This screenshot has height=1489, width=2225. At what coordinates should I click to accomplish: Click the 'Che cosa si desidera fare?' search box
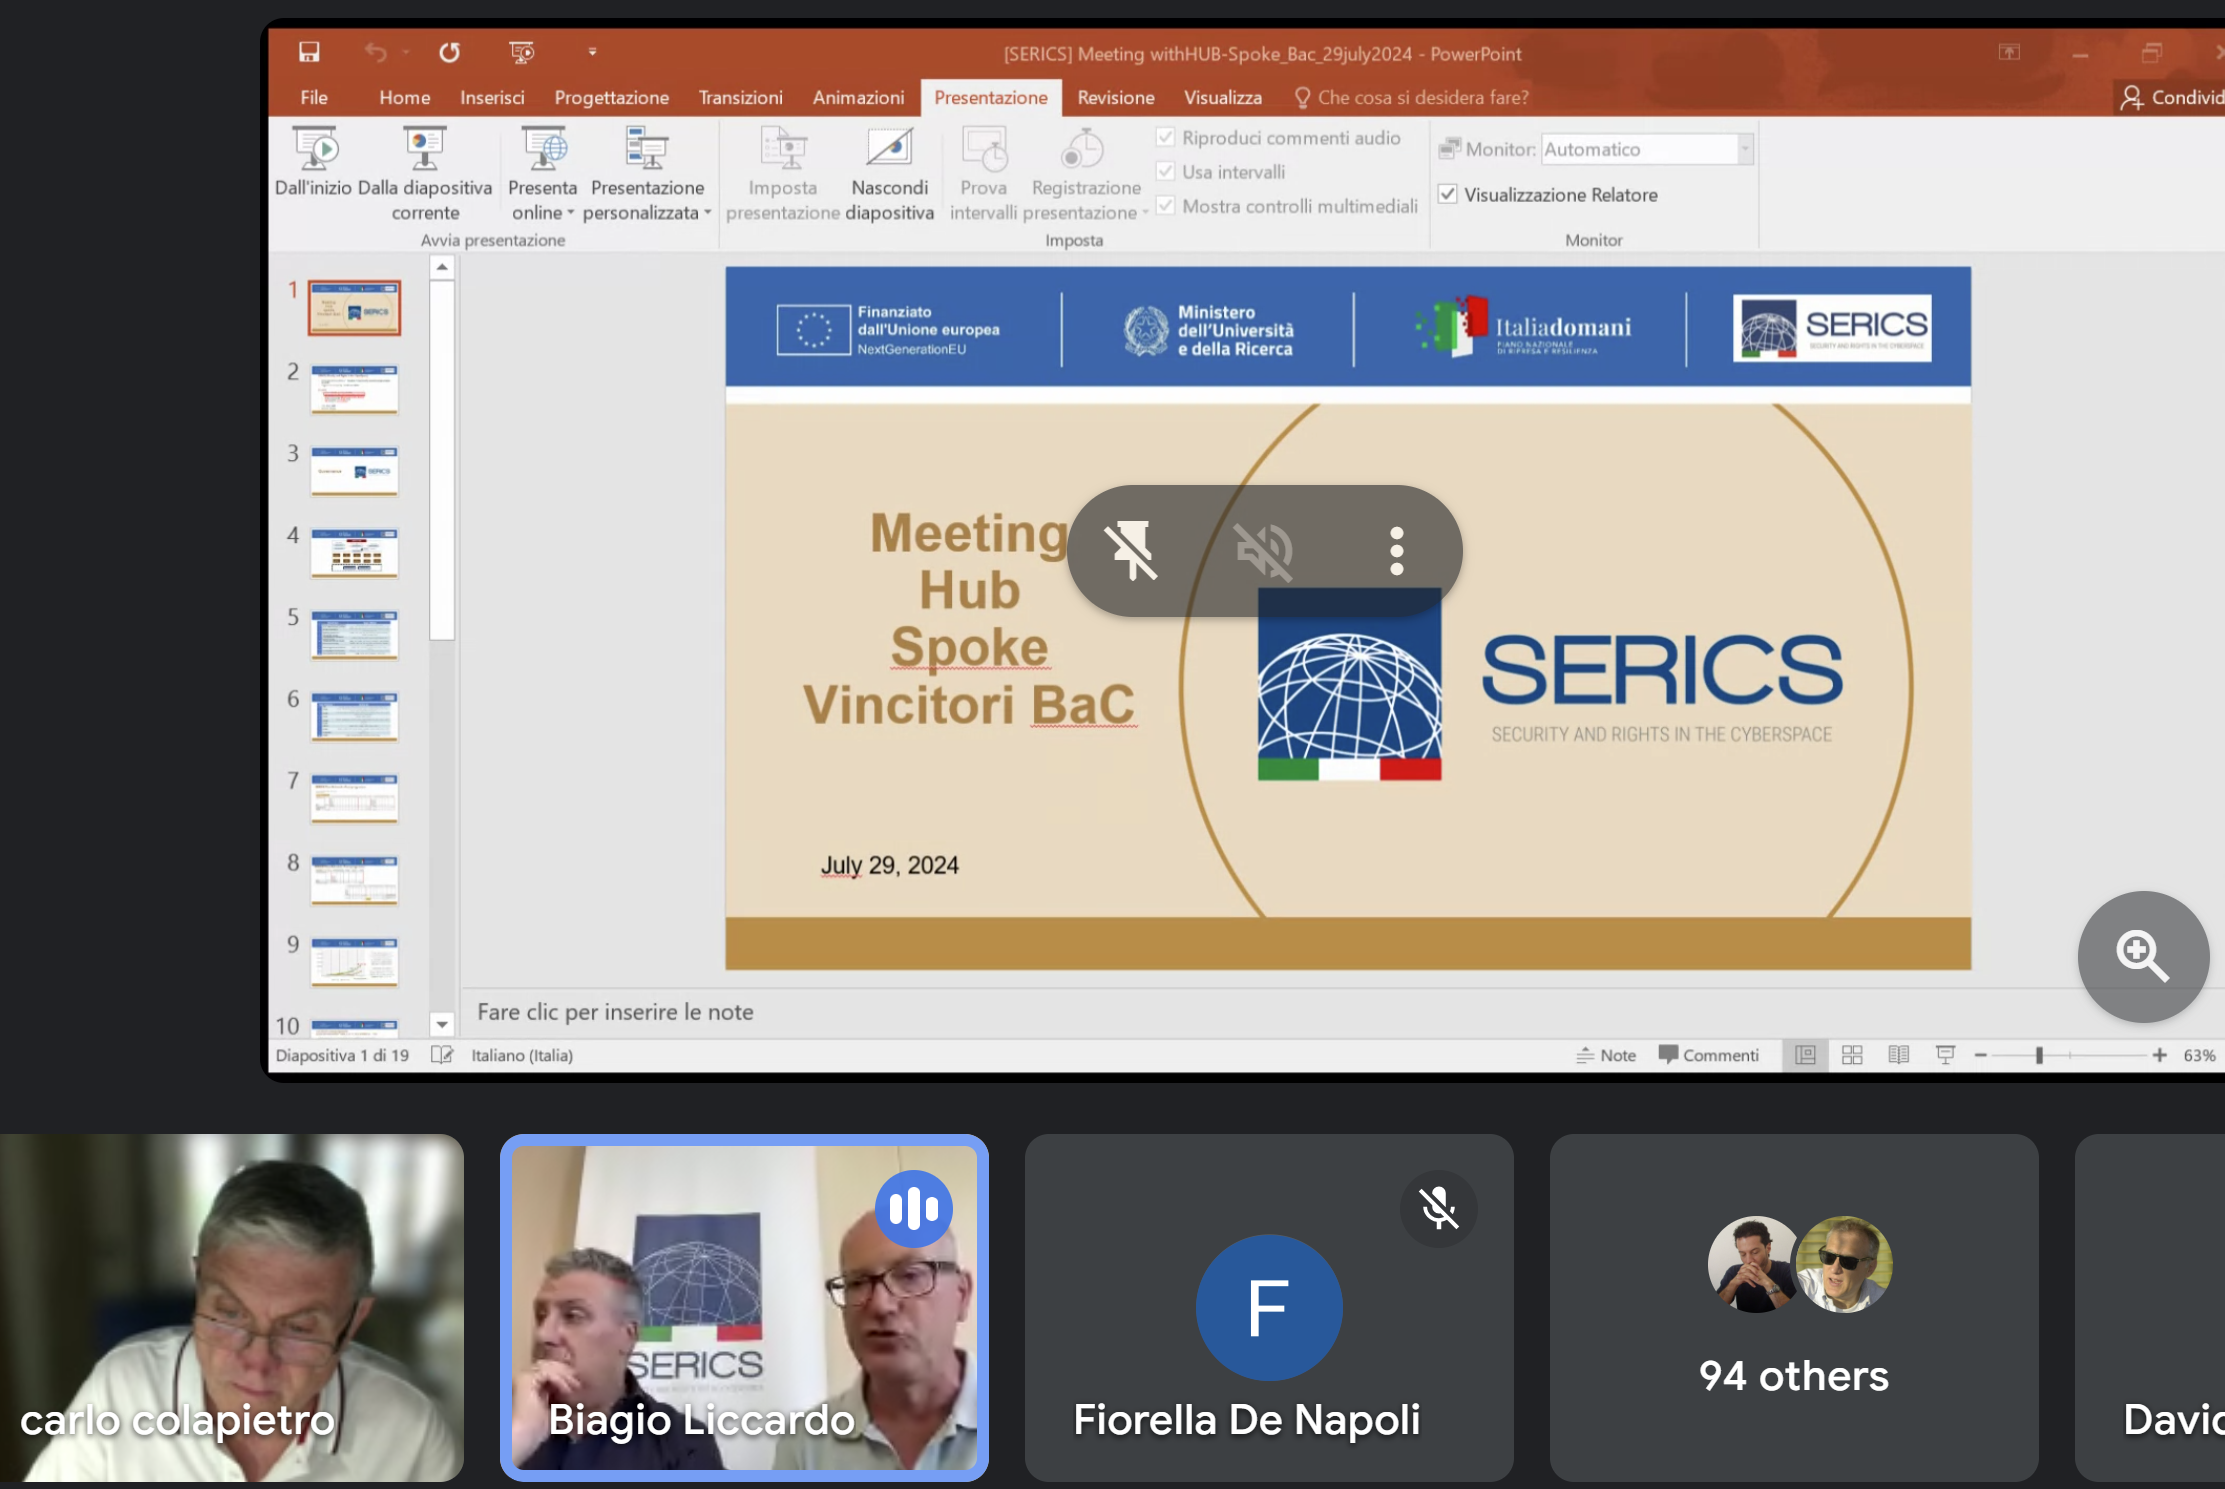point(1412,97)
